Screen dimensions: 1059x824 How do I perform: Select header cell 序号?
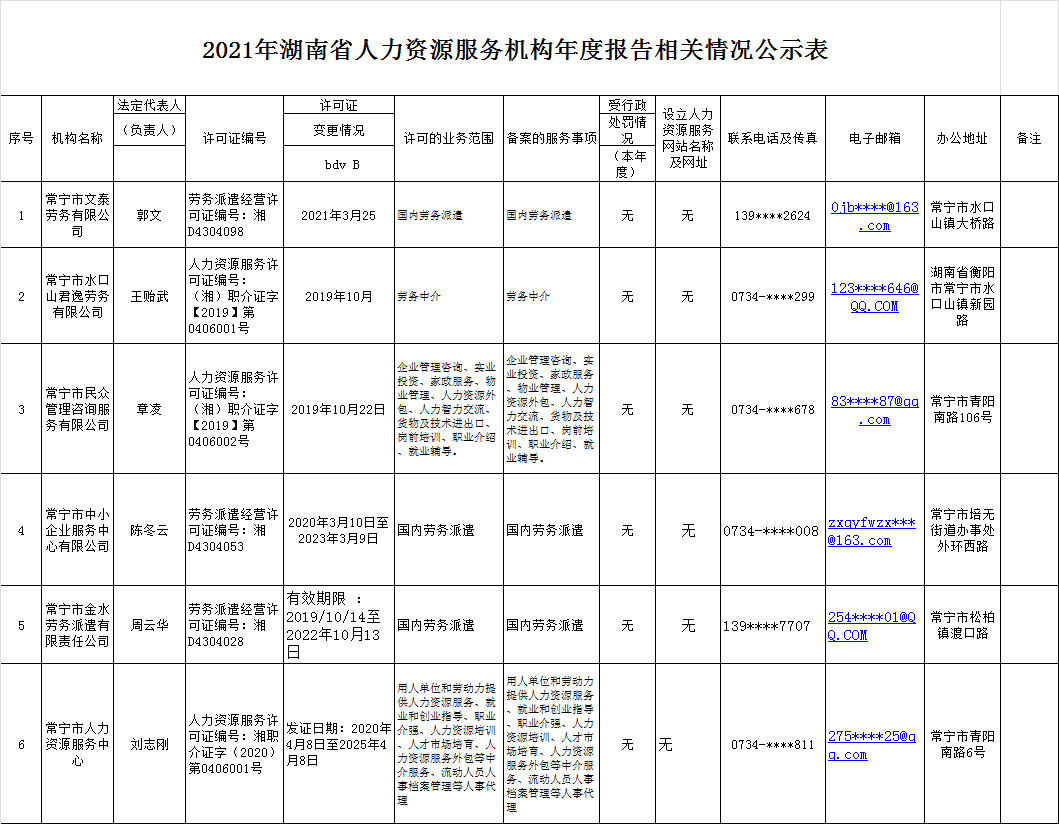(x=21, y=138)
